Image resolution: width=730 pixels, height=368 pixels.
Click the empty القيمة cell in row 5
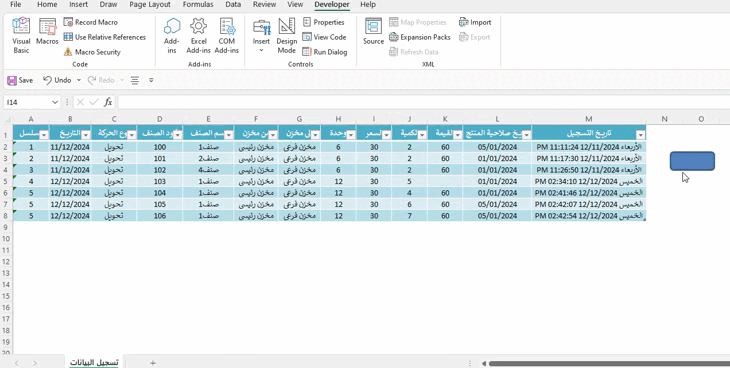[445, 181]
